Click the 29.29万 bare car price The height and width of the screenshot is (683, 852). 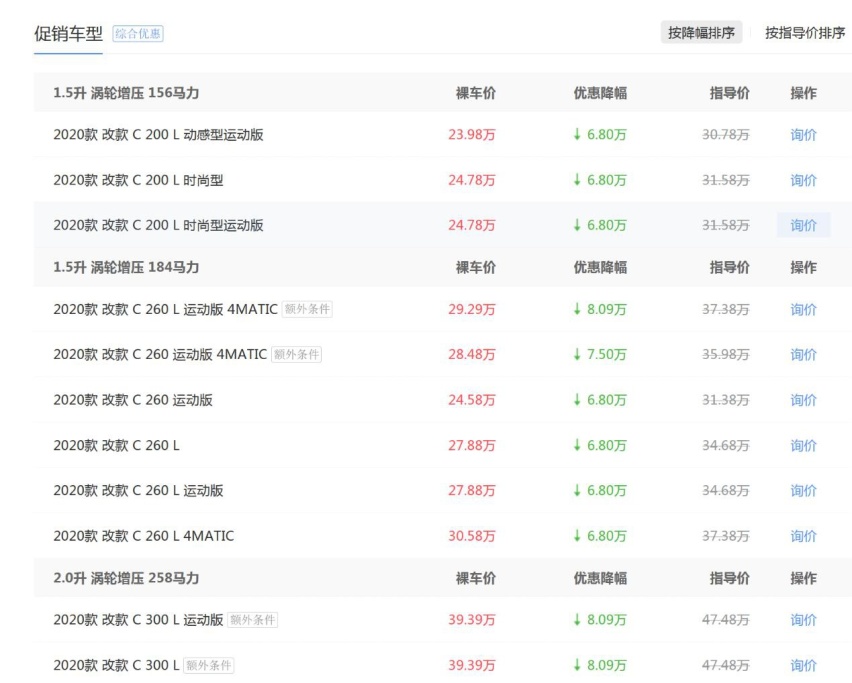coord(472,309)
